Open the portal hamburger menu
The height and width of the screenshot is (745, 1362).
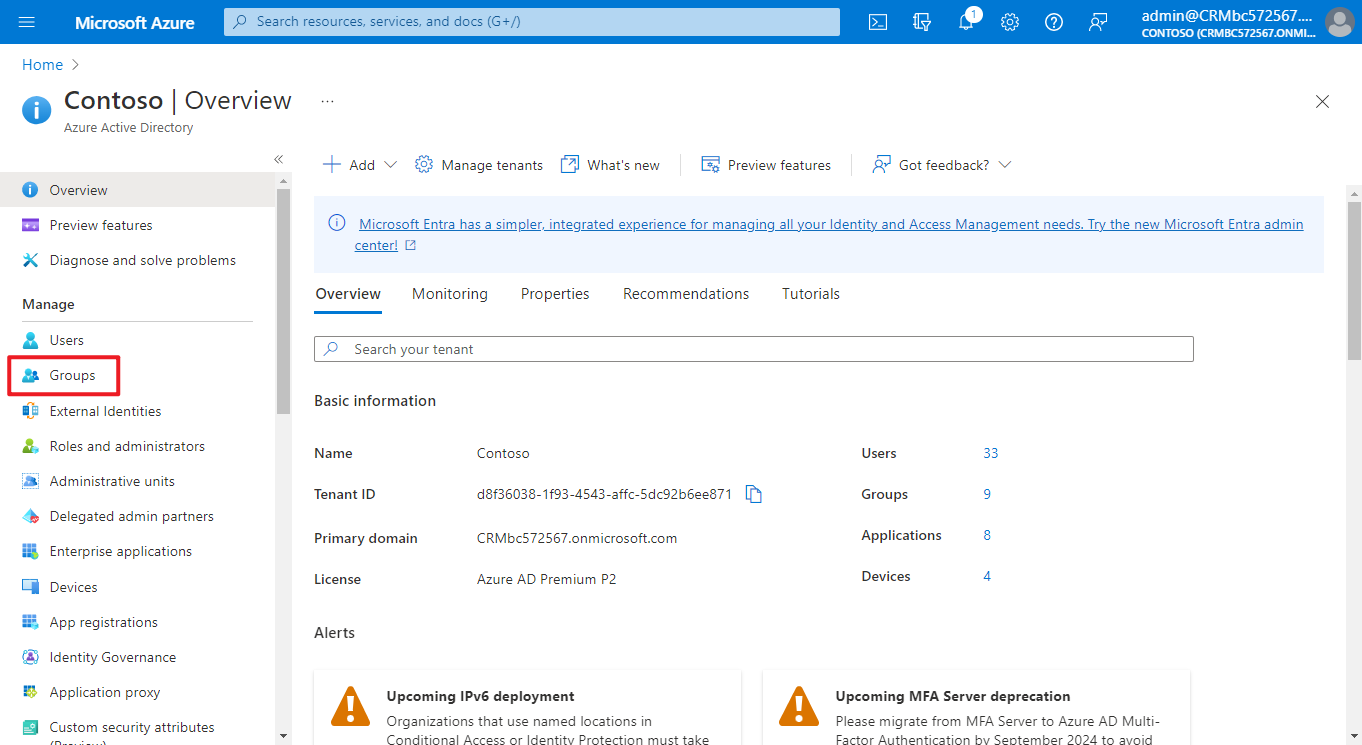coord(27,21)
